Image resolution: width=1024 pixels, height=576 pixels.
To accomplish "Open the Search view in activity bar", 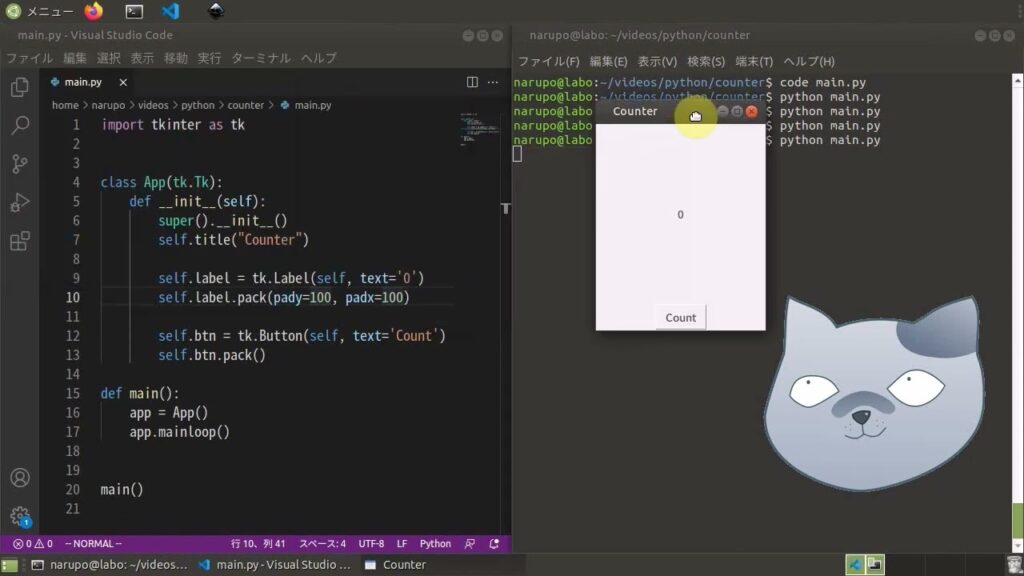I will (x=20, y=125).
